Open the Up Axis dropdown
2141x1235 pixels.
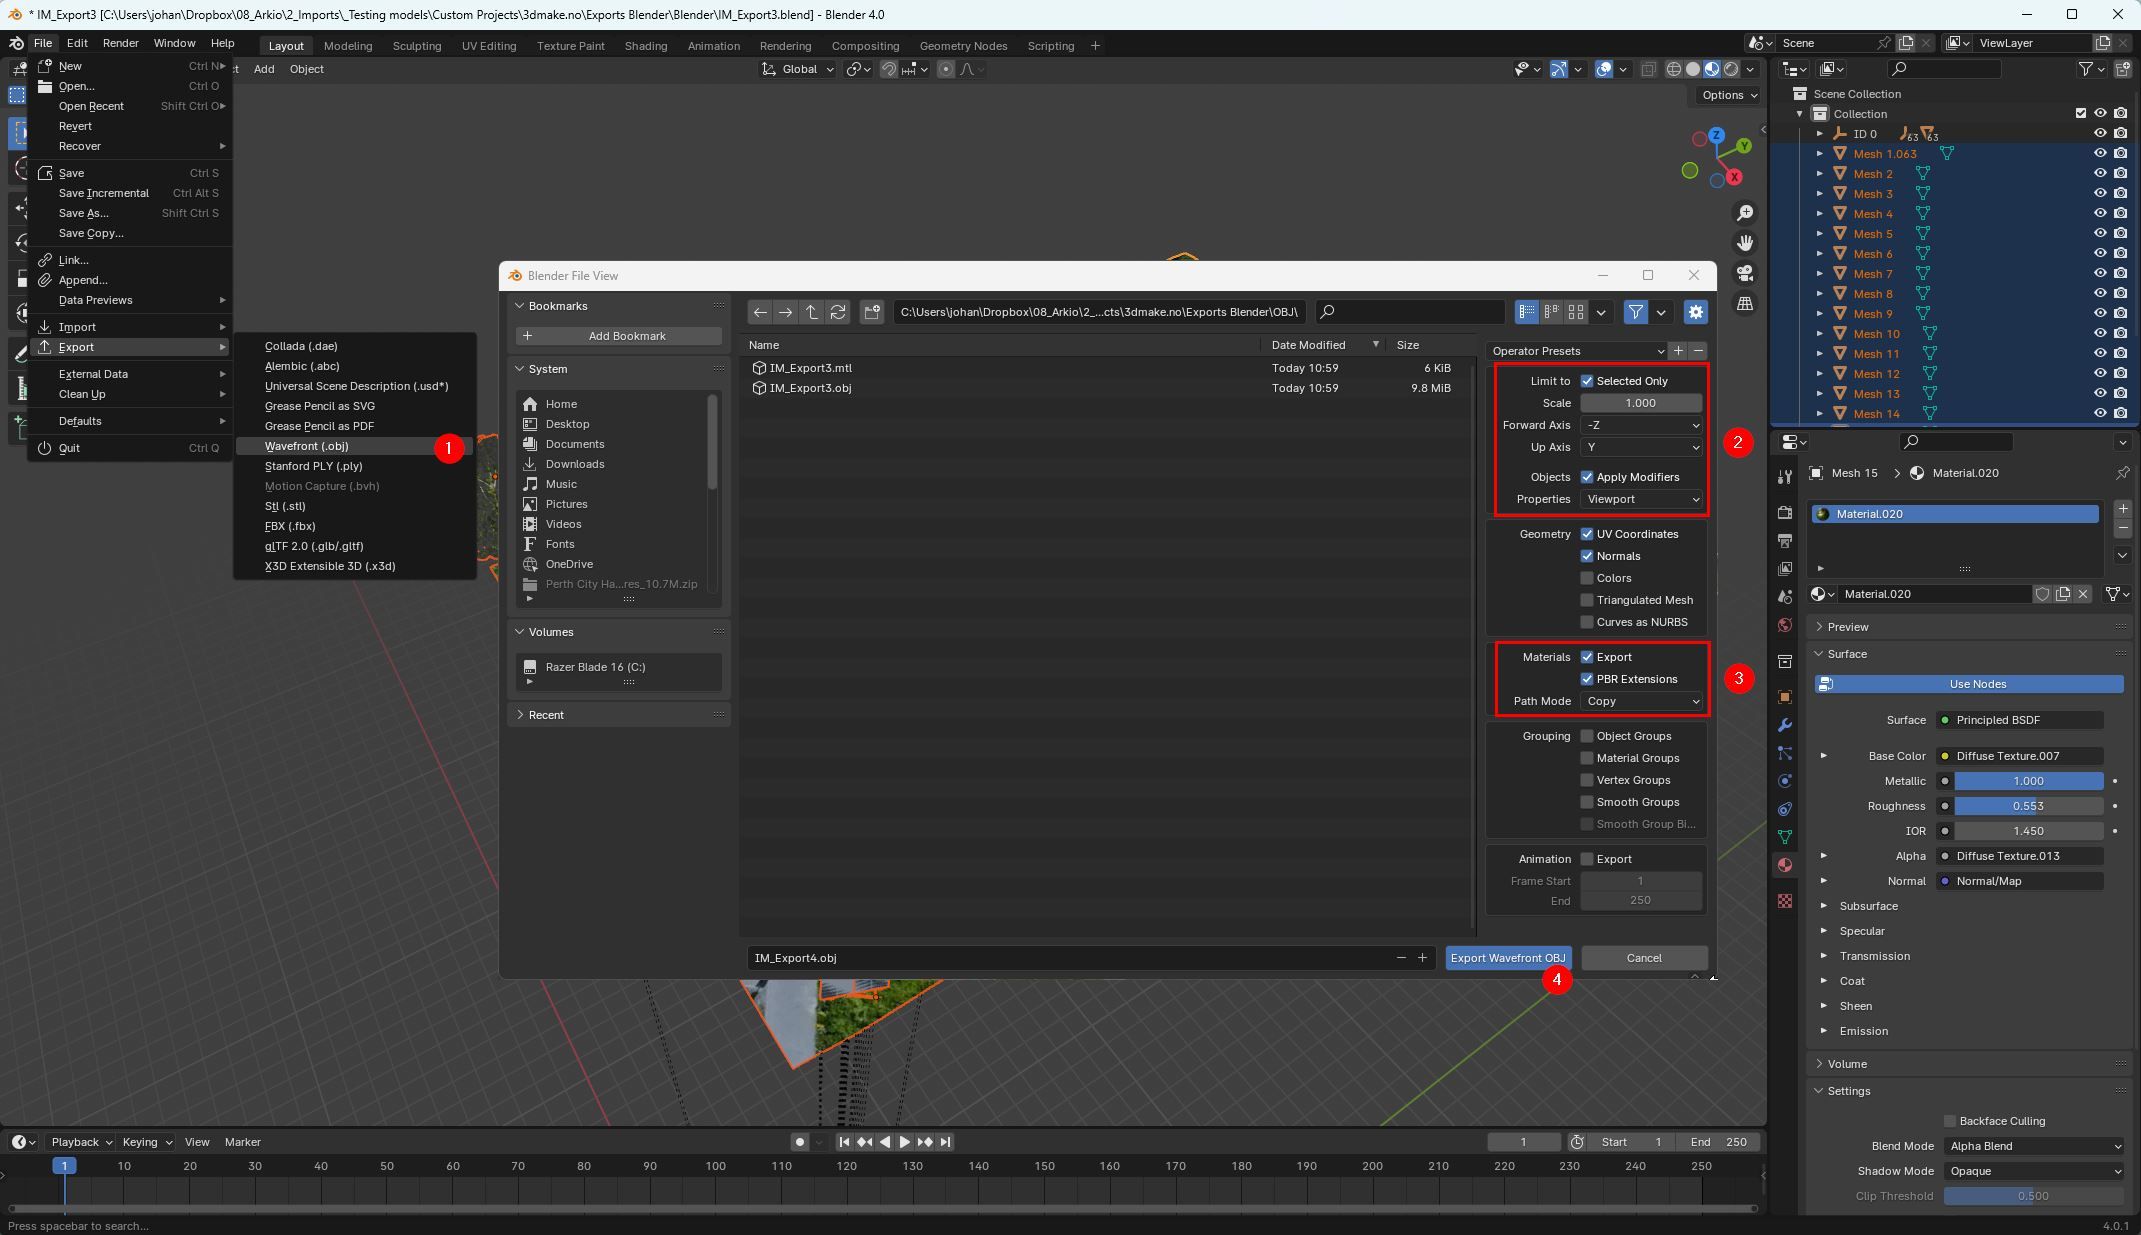pos(1641,447)
